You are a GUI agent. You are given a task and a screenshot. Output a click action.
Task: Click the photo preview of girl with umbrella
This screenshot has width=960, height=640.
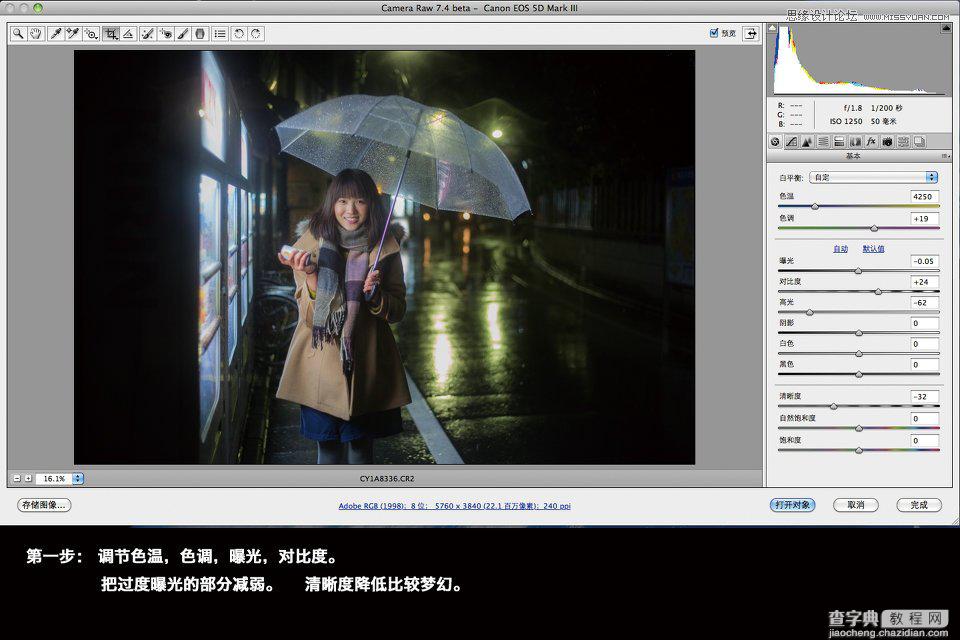384,257
